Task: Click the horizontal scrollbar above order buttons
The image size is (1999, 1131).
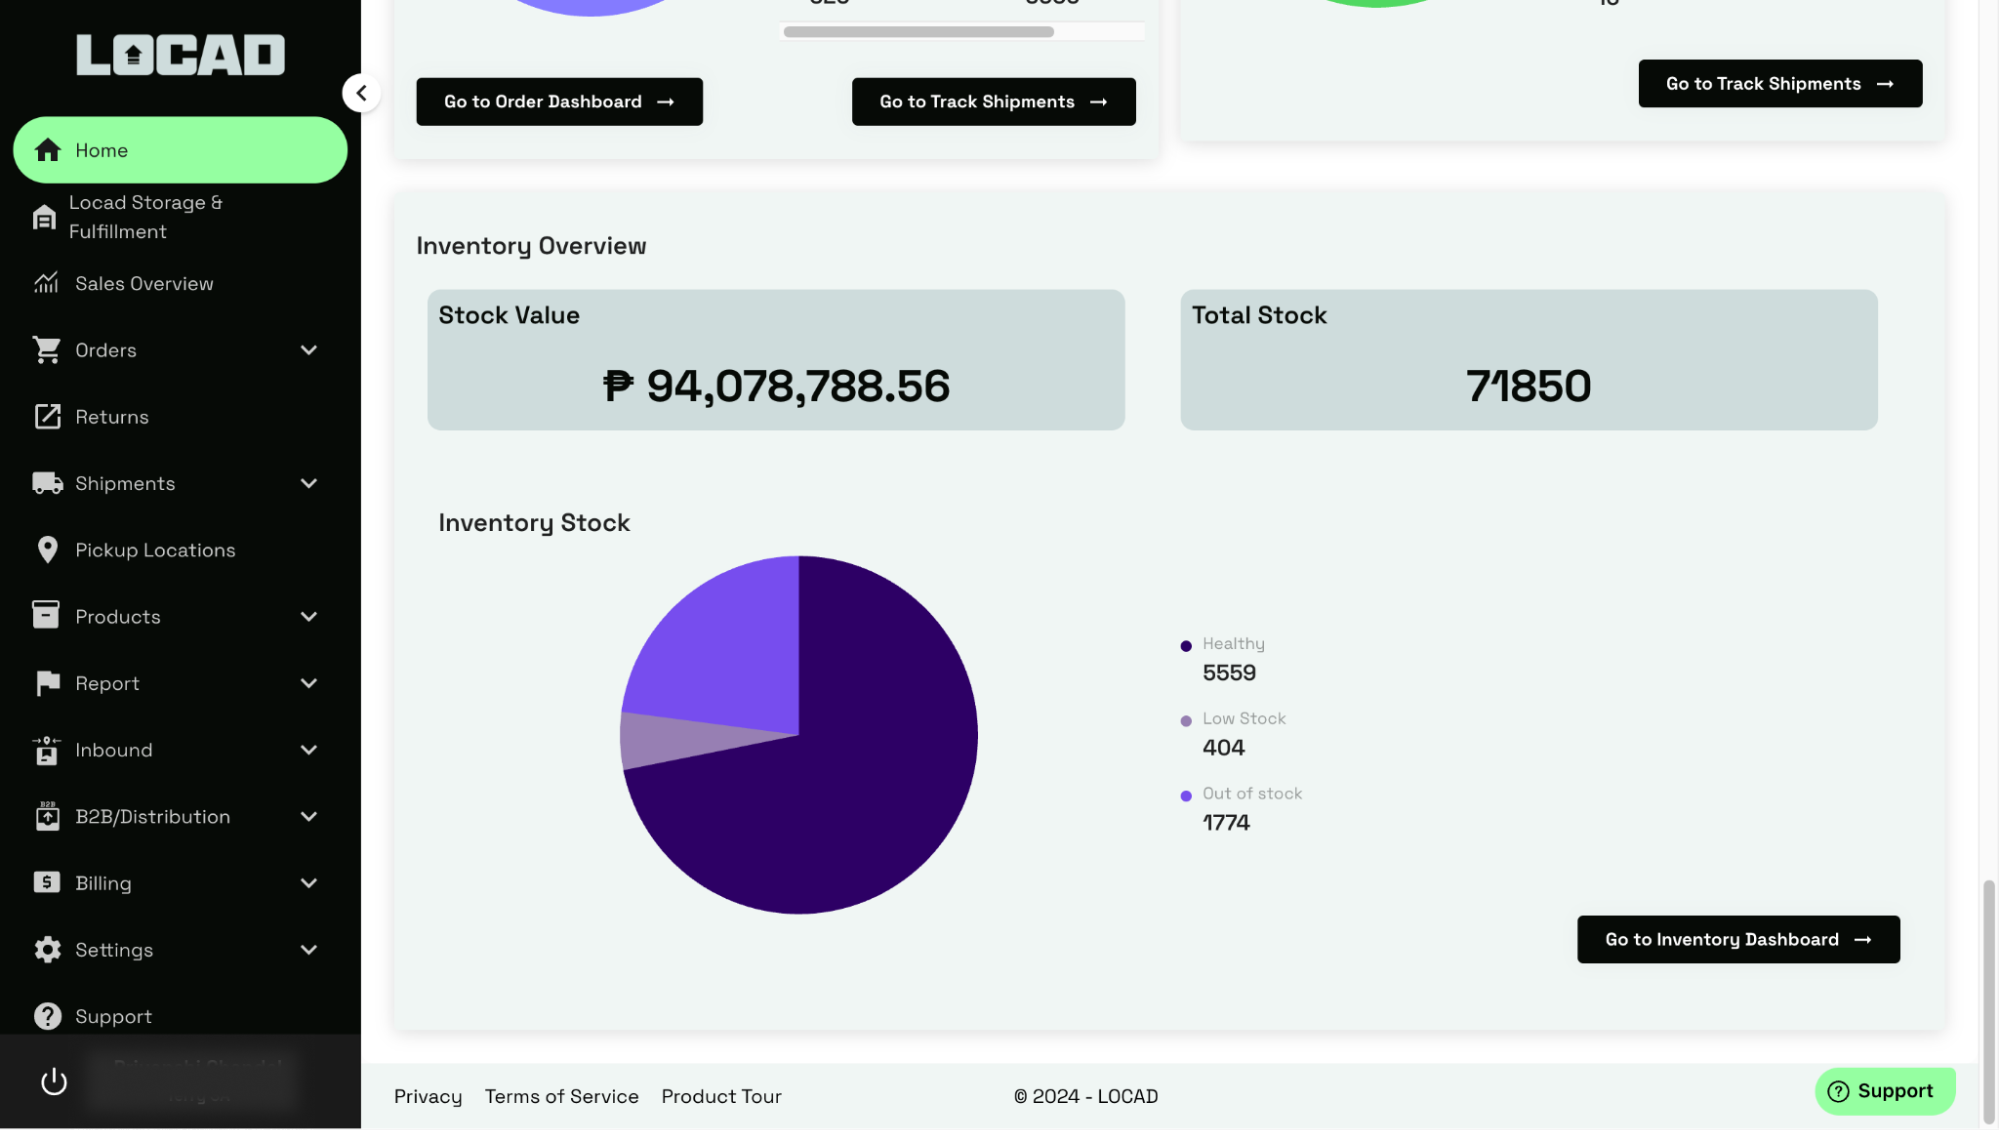Action: coord(918,32)
